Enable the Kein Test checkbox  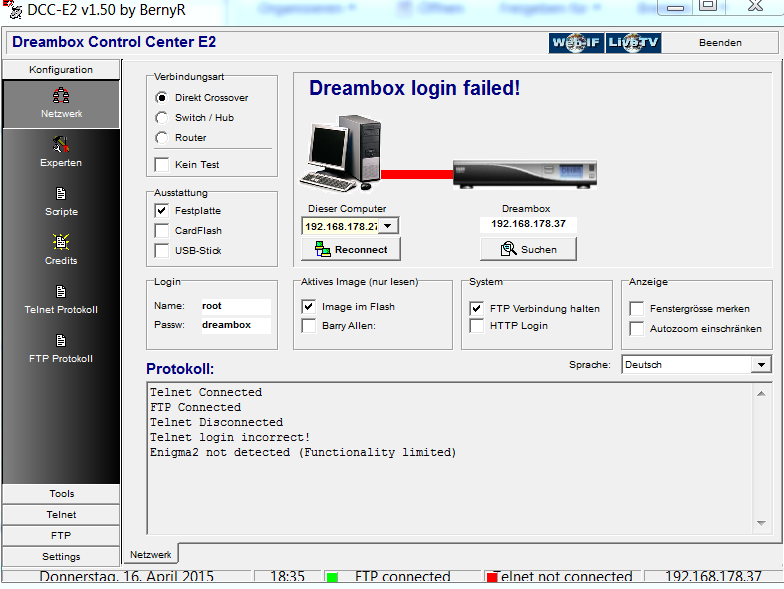[x=162, y=164]
